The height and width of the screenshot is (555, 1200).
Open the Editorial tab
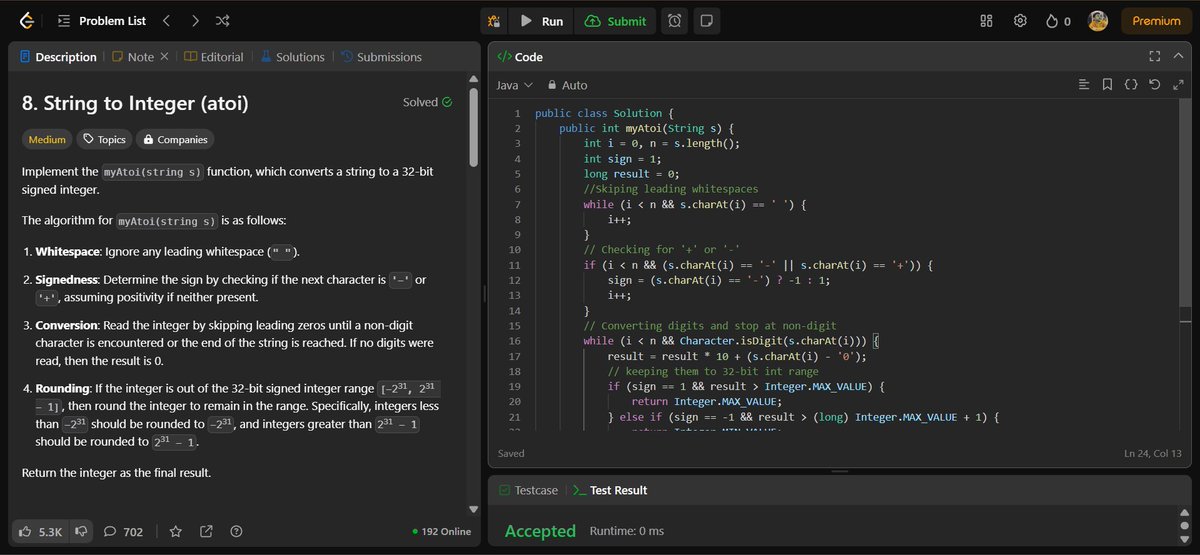pos(214,57)
